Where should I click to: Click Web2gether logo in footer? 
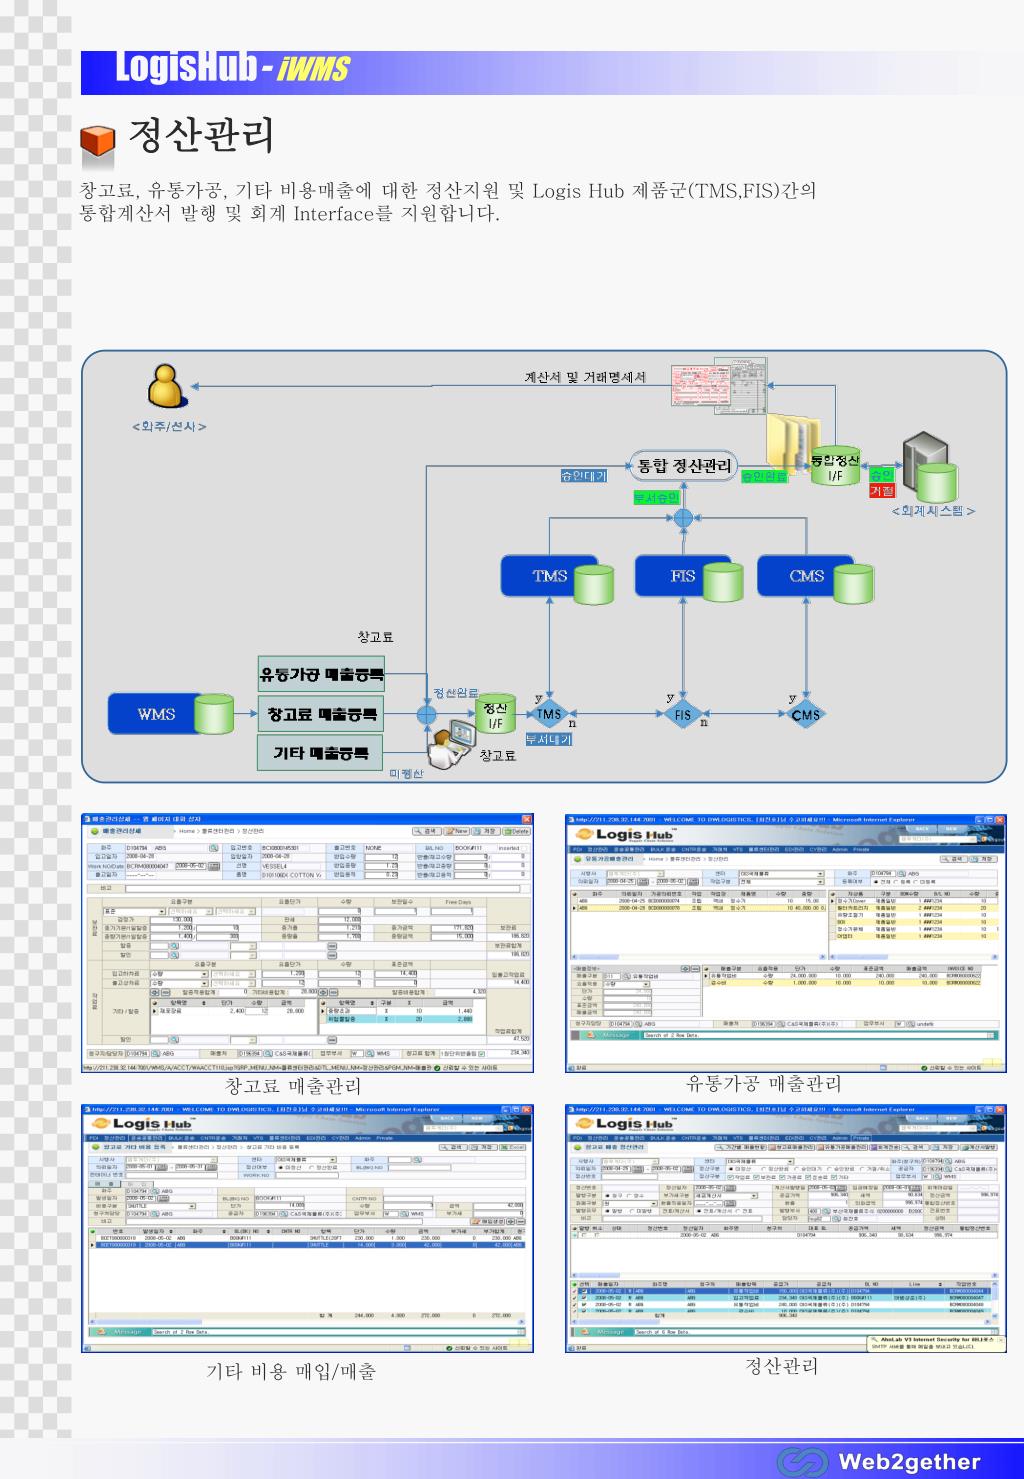879,1461
